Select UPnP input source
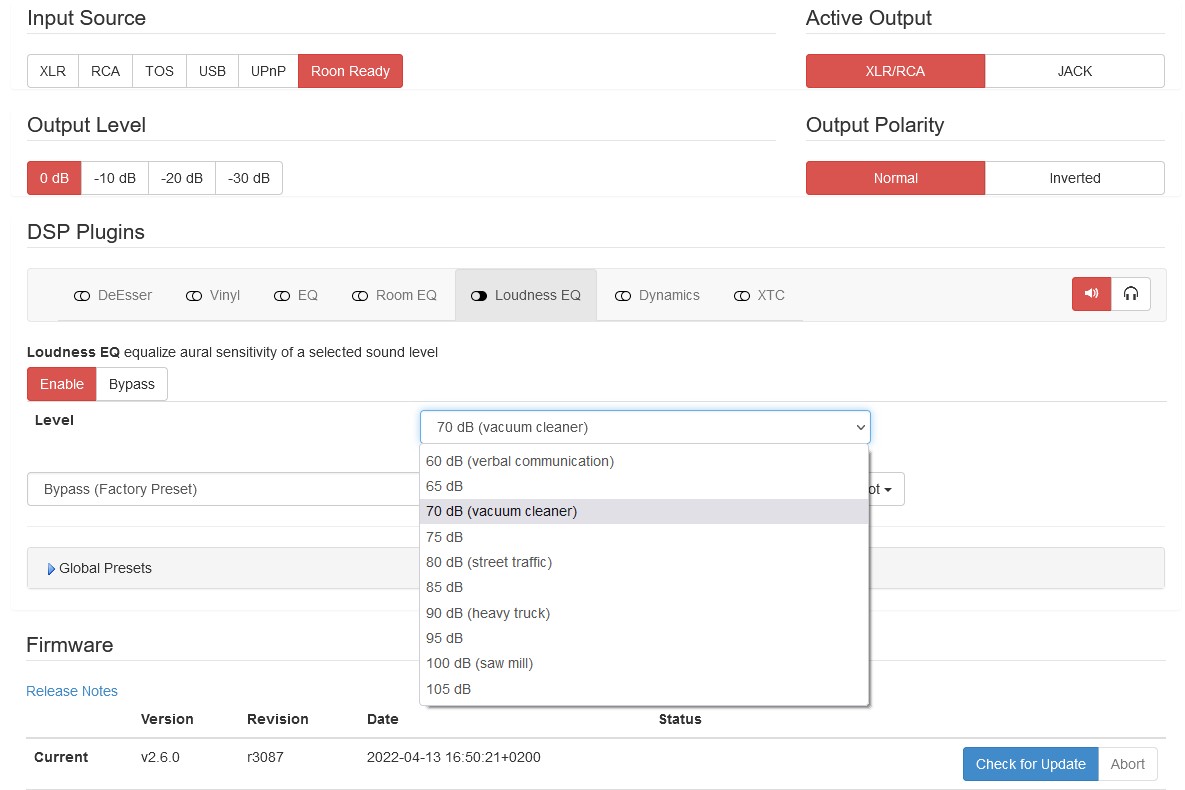The width and height of the screenshot is (1185, 790). pos(268,71)
